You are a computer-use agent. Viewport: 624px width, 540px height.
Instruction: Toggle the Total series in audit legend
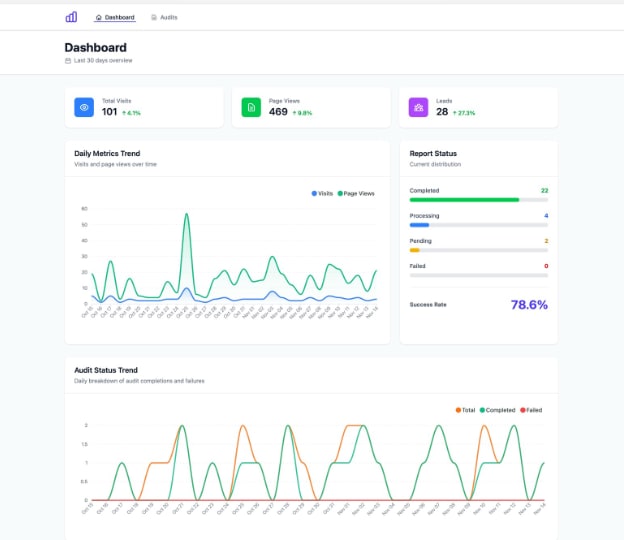point(465,410)
